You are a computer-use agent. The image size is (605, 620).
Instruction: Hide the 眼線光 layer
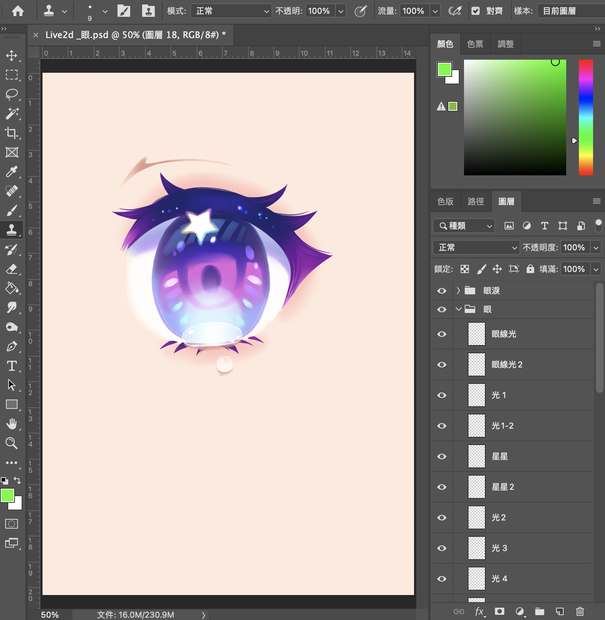coord(442,334)
